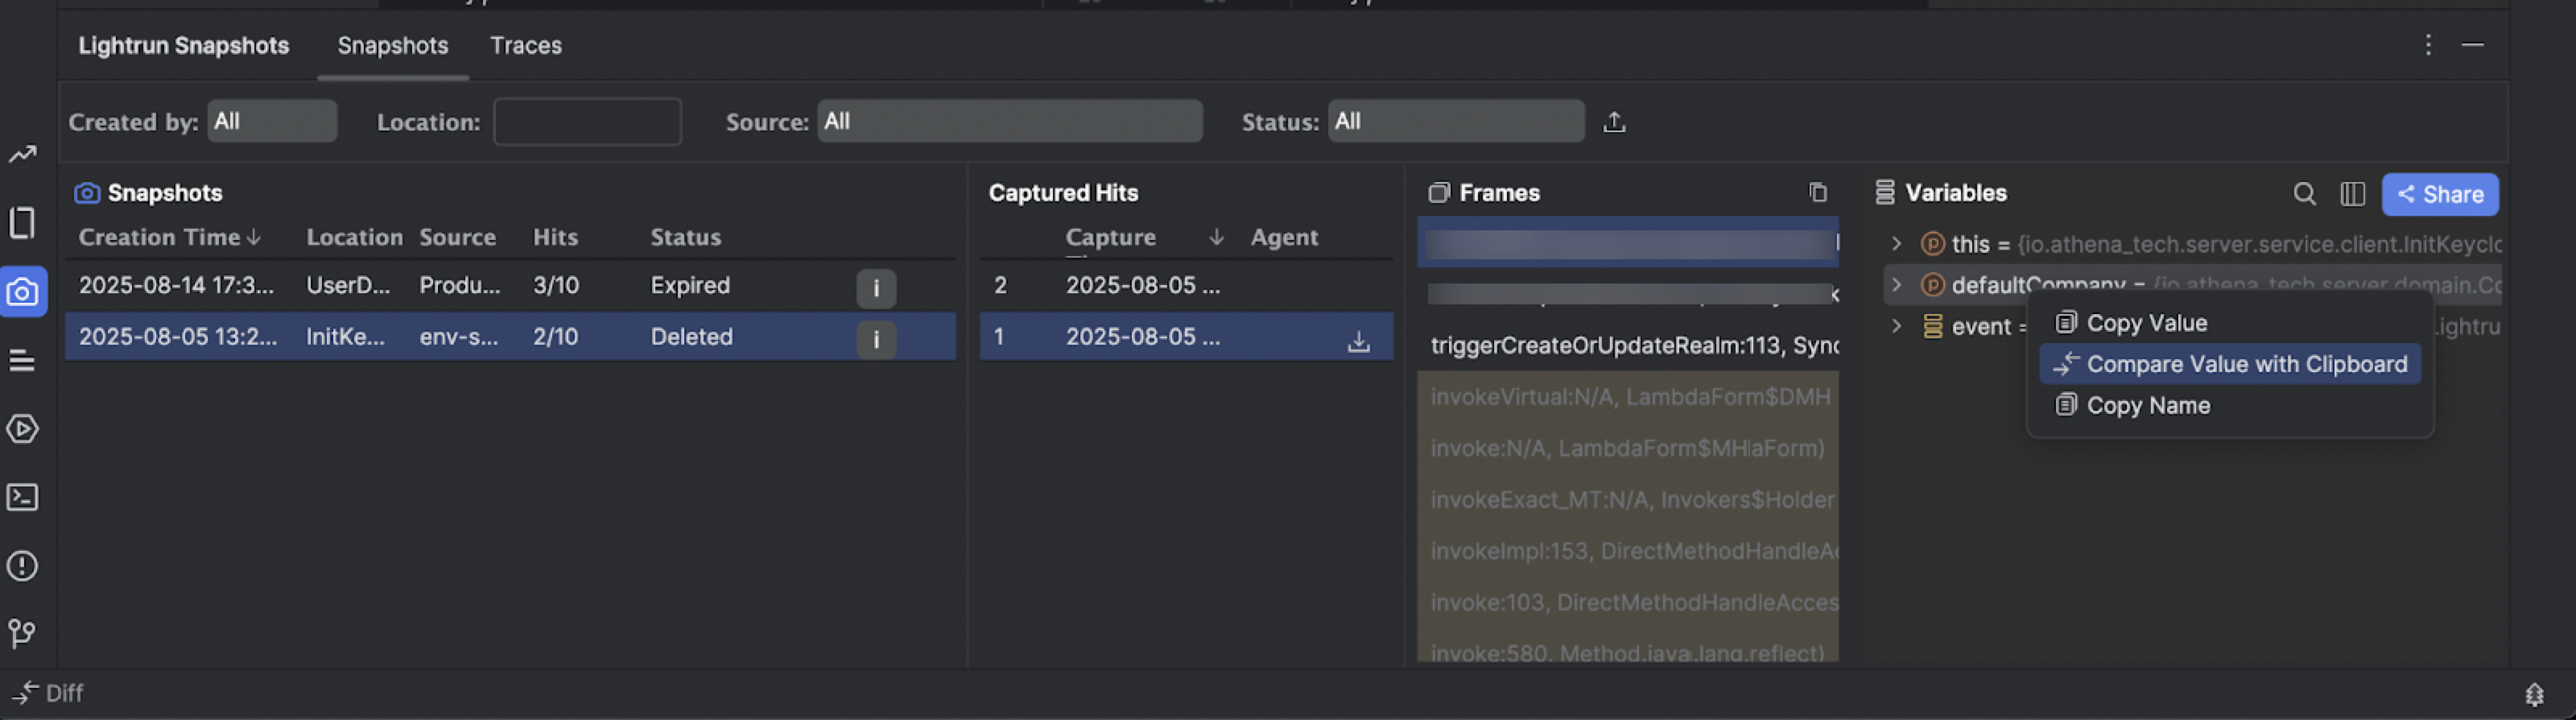Show info for the Expired snapshot

point(875,288)
